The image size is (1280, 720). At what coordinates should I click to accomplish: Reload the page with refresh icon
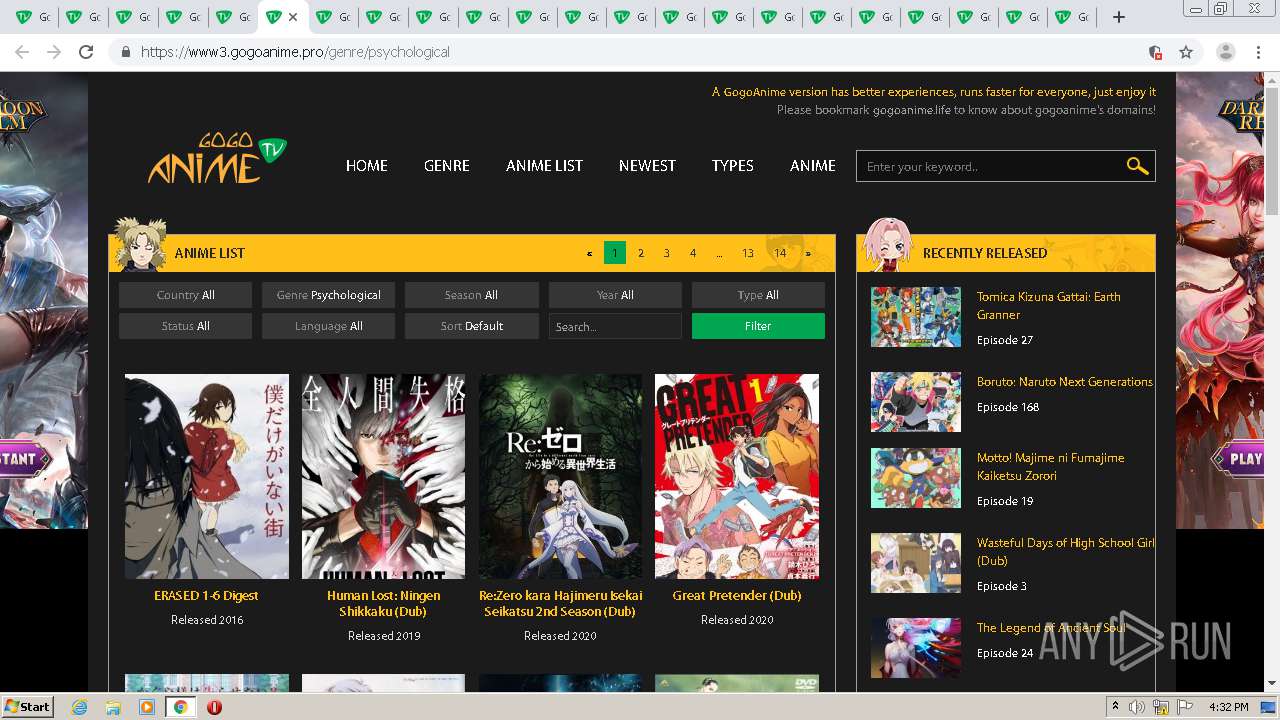(86, 52)
